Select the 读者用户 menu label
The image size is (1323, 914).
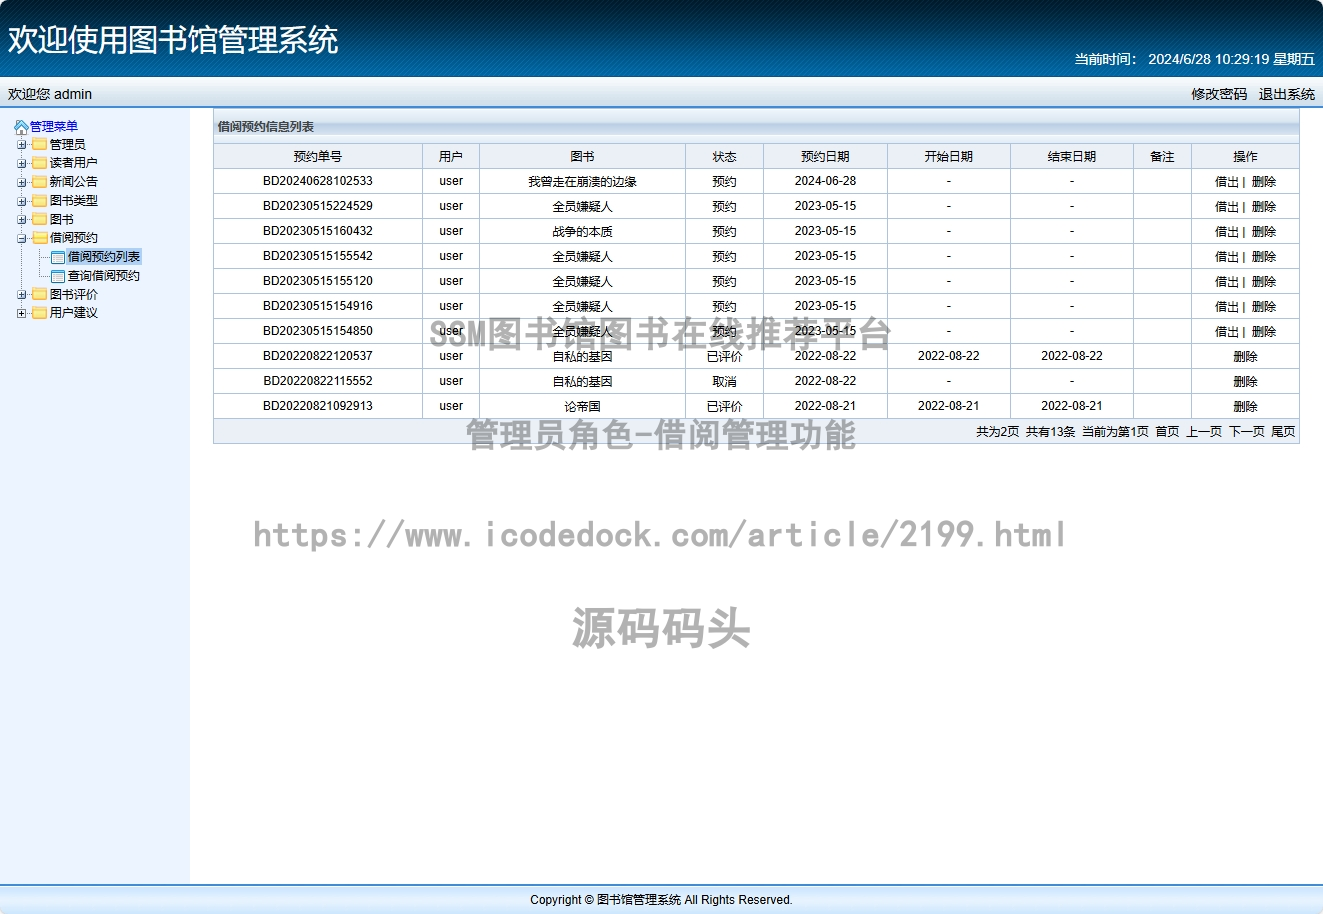coord(74,163)
